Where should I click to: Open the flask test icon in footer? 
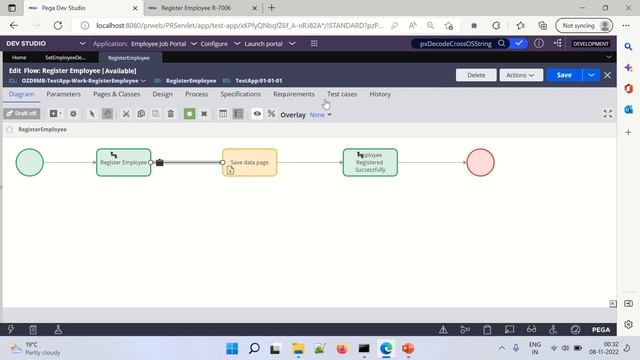[58, 329]
